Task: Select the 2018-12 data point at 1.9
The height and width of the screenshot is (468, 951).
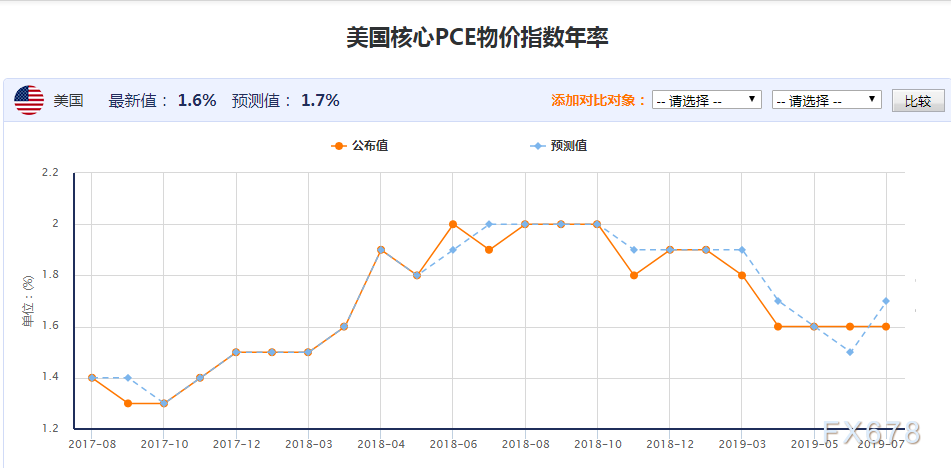Action: [x=670, y=250]
